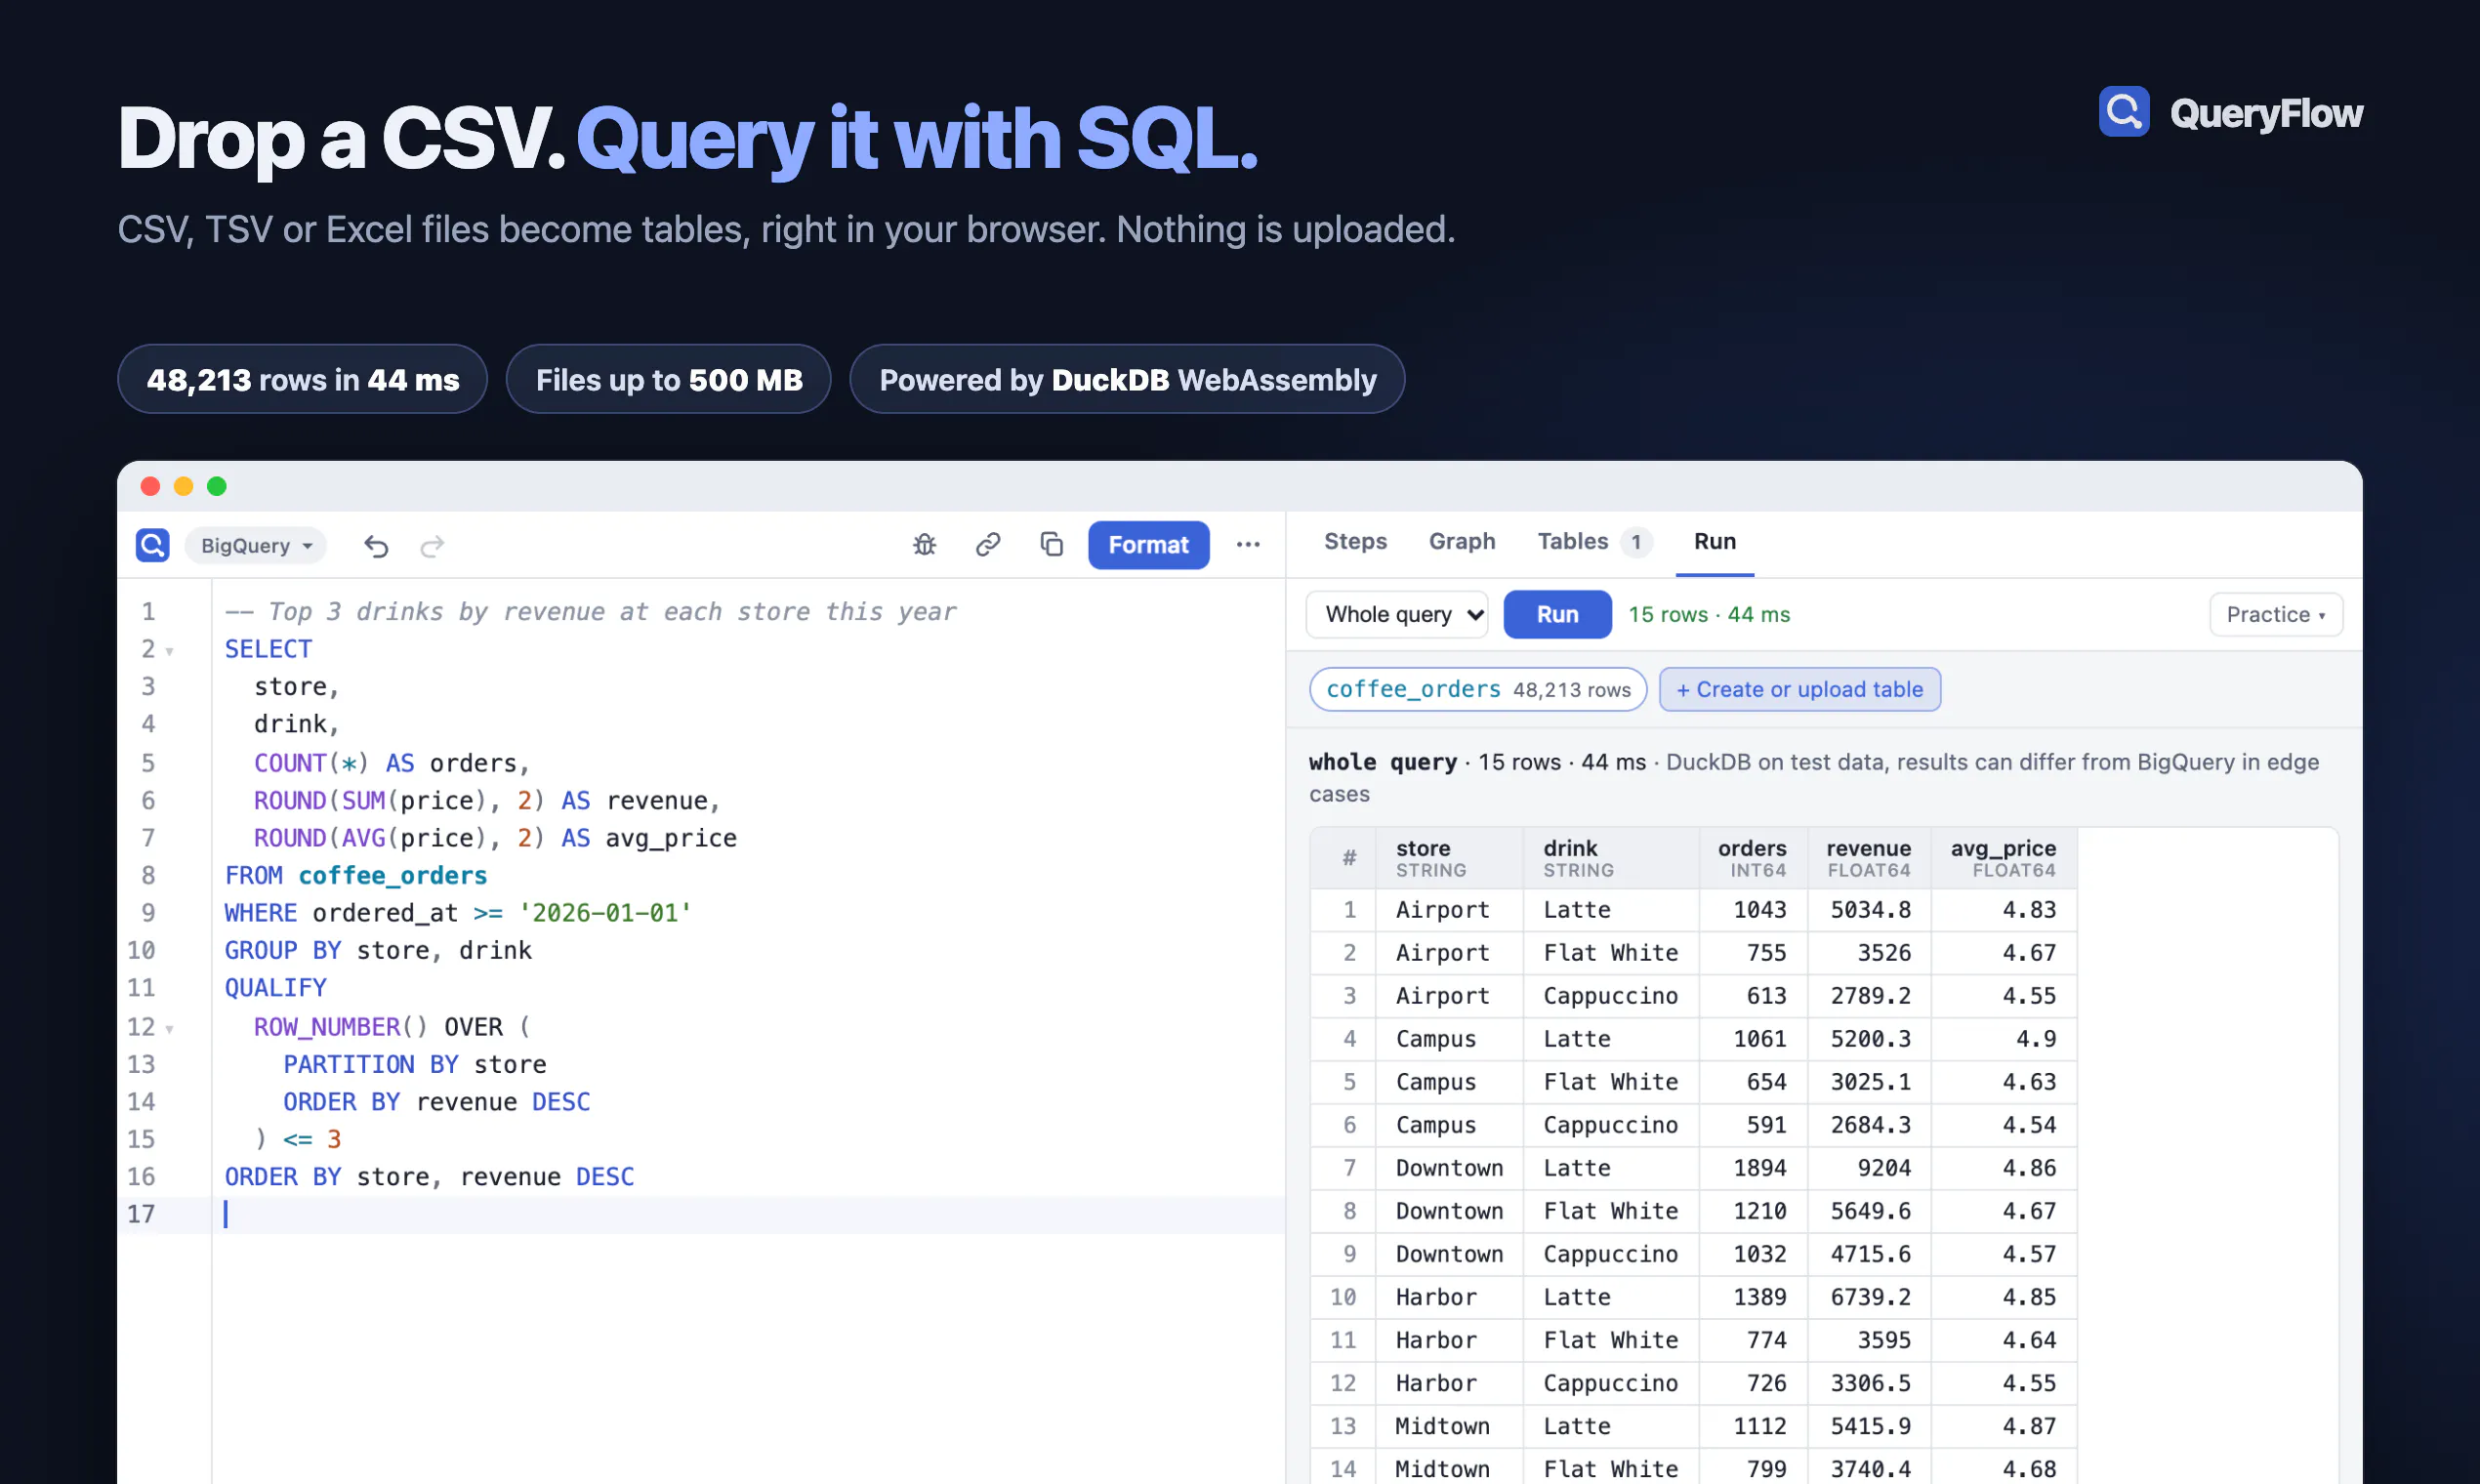2480x1484 pixels.
Task: Click the QUALIFY keyword on line 11
Action: pos(275,988)
